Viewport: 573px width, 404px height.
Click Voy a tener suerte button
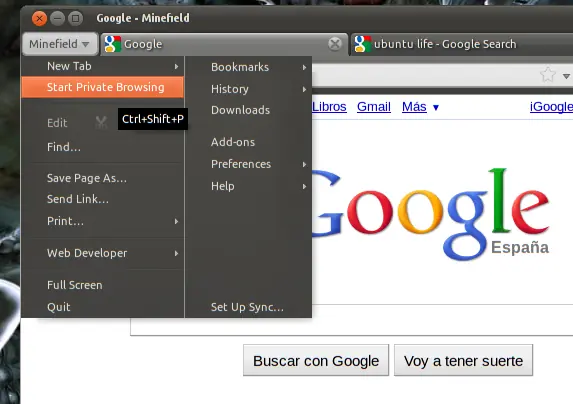(x=463, y=361)
